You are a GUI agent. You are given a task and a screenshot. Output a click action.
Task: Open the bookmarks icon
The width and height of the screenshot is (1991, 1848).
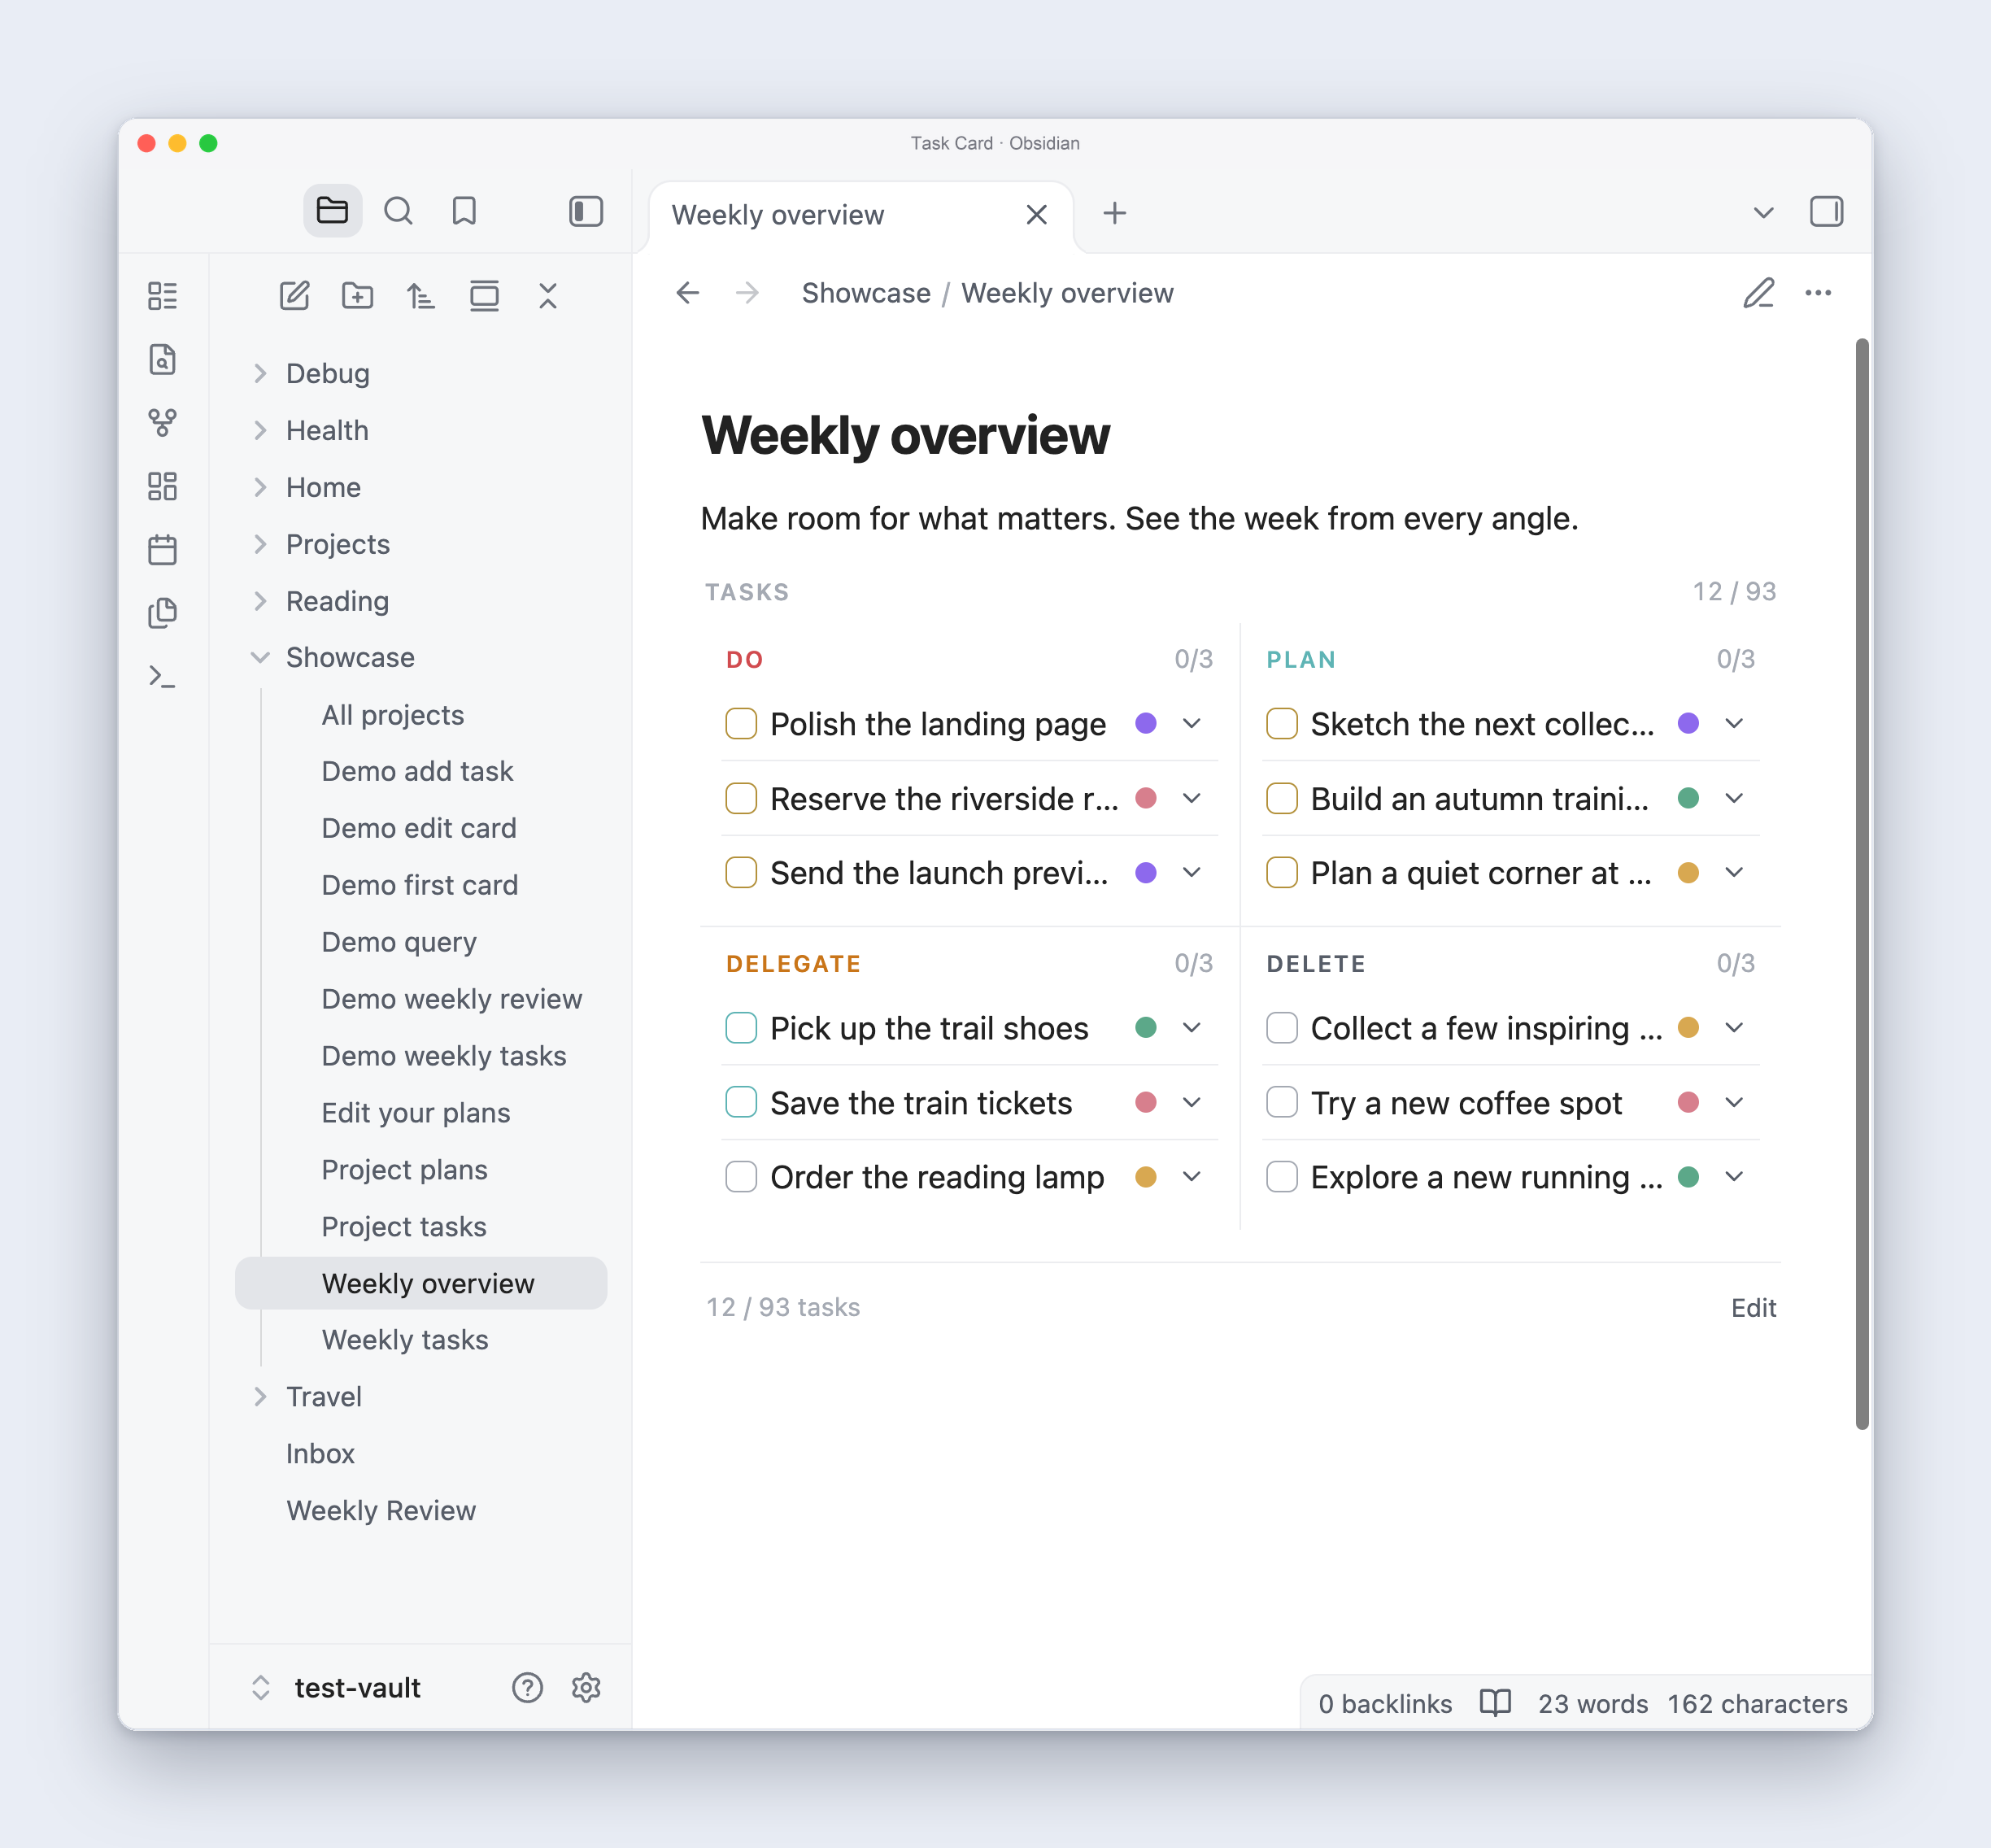[x=464, y=211]
